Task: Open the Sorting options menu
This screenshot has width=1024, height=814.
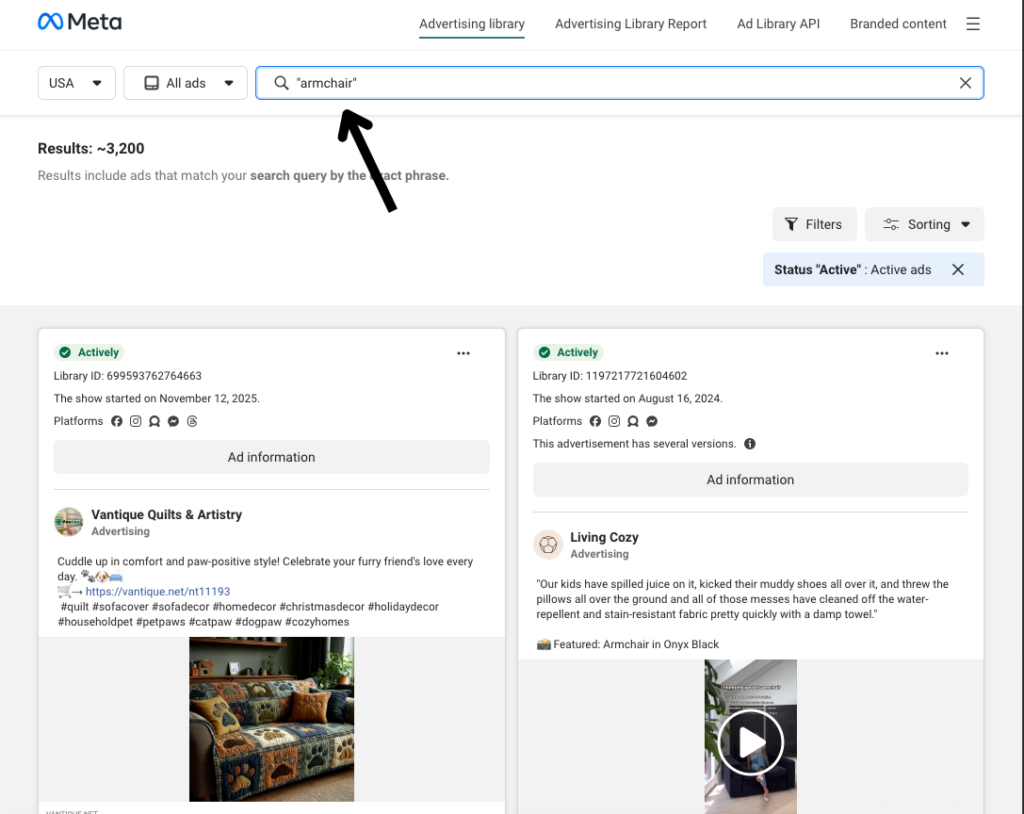Action: coord(924,224)
